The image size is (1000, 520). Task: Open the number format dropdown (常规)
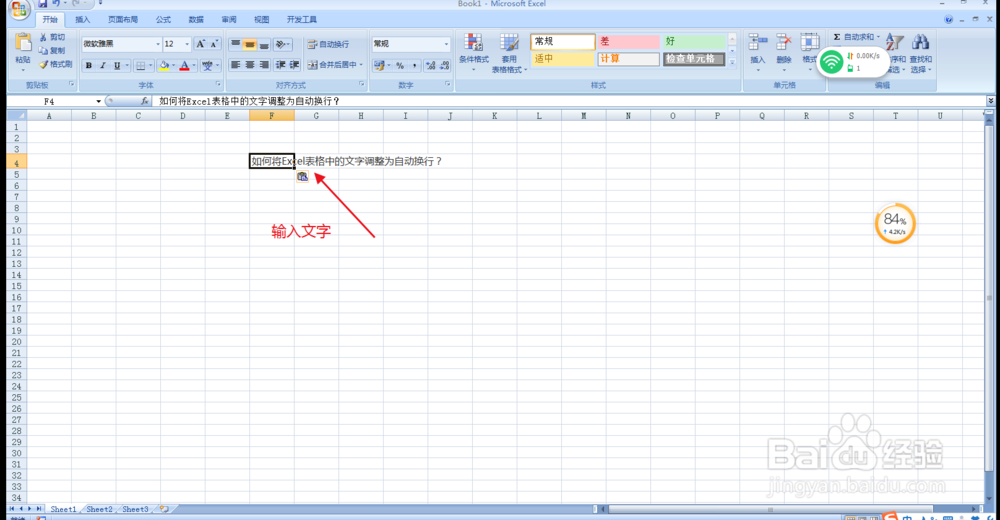(x=446, y=44)
